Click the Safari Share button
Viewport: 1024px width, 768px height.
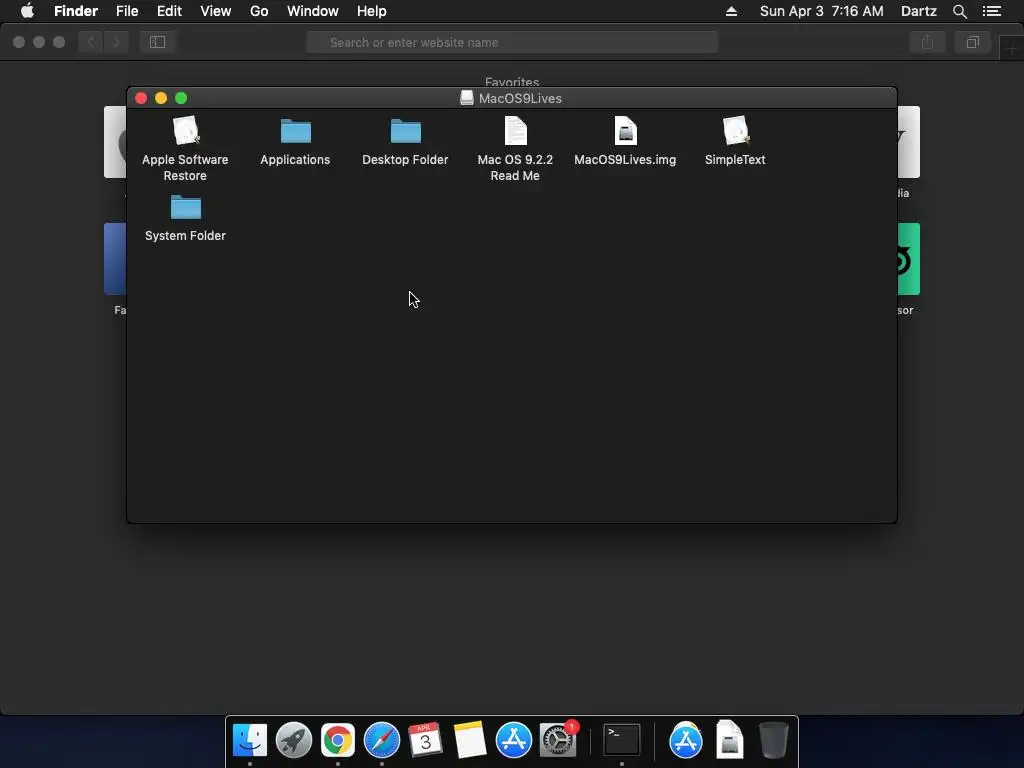click(x=927, y=42)
